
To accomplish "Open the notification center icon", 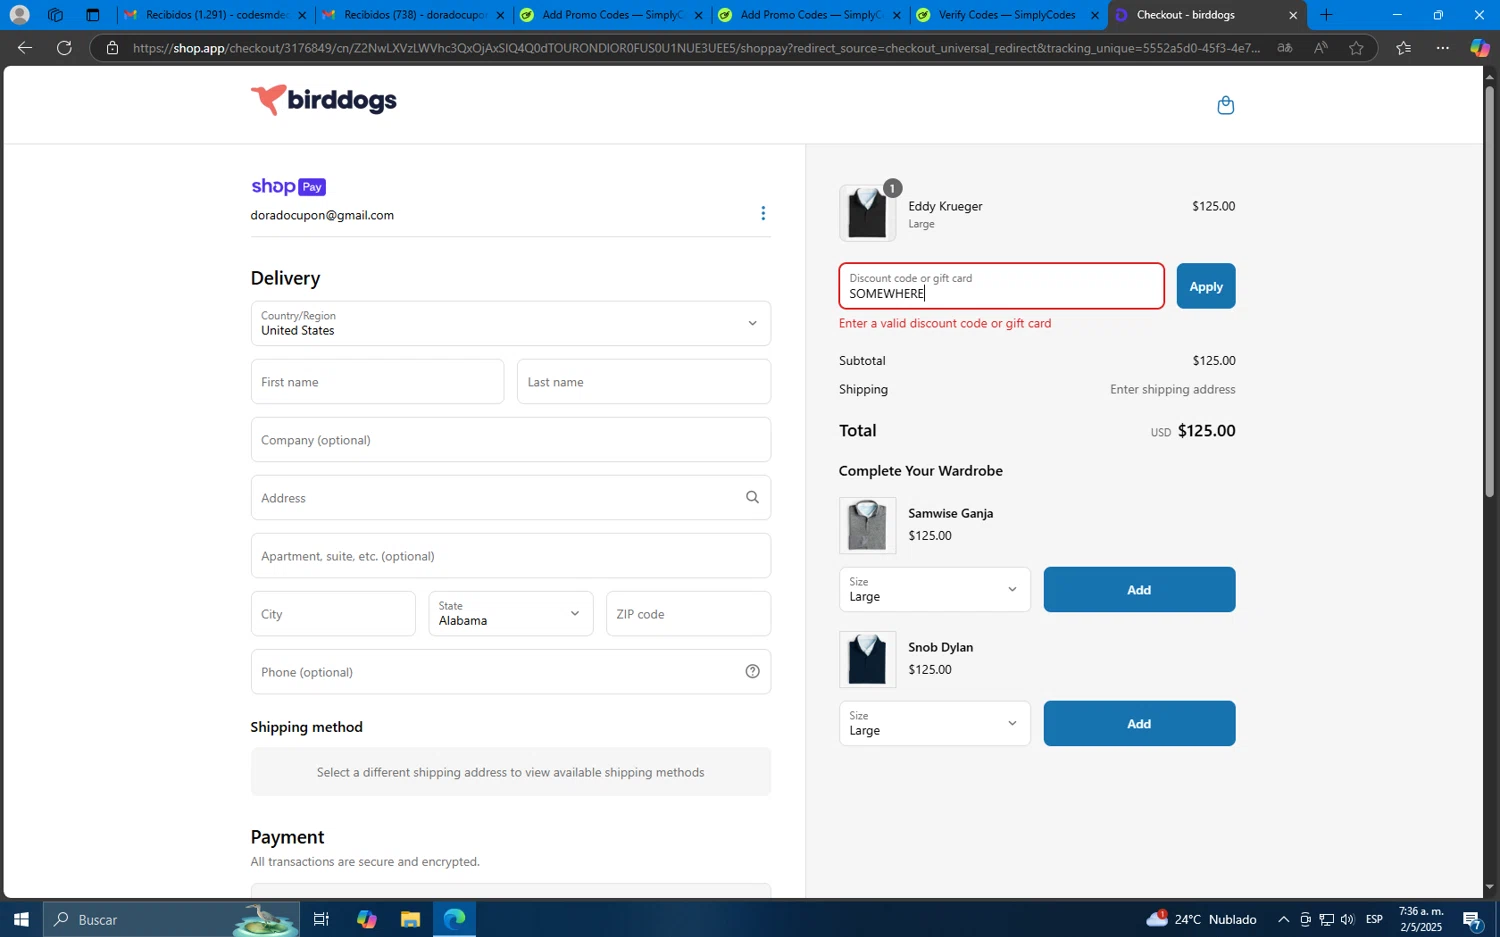I will pos(1472,919).
